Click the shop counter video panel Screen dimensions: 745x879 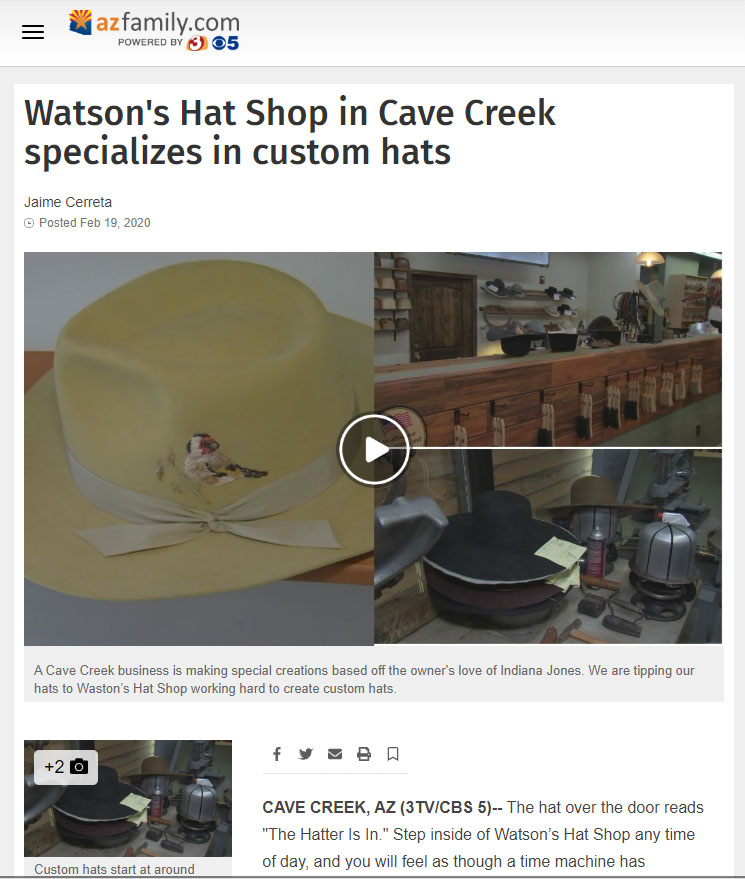[548, 349]
